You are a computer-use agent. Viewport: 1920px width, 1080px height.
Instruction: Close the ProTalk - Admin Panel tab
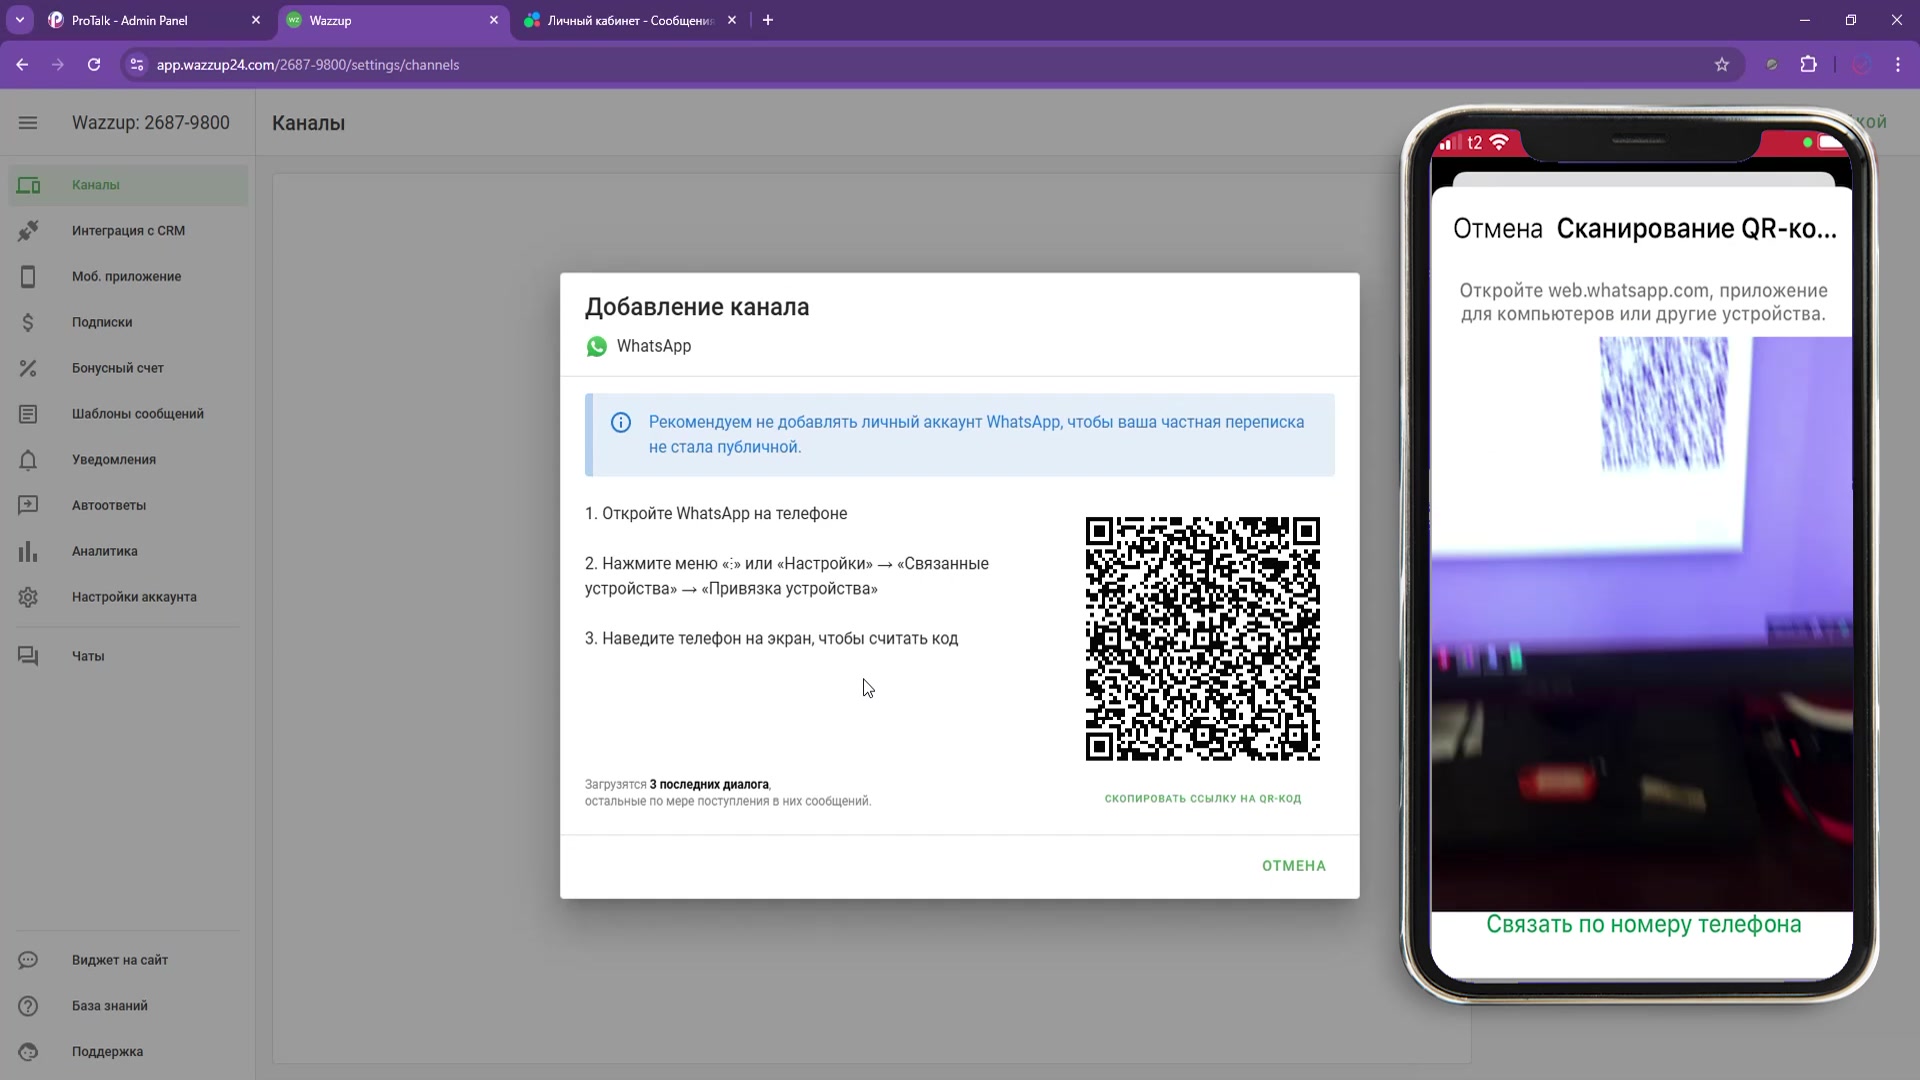[256, 20]
